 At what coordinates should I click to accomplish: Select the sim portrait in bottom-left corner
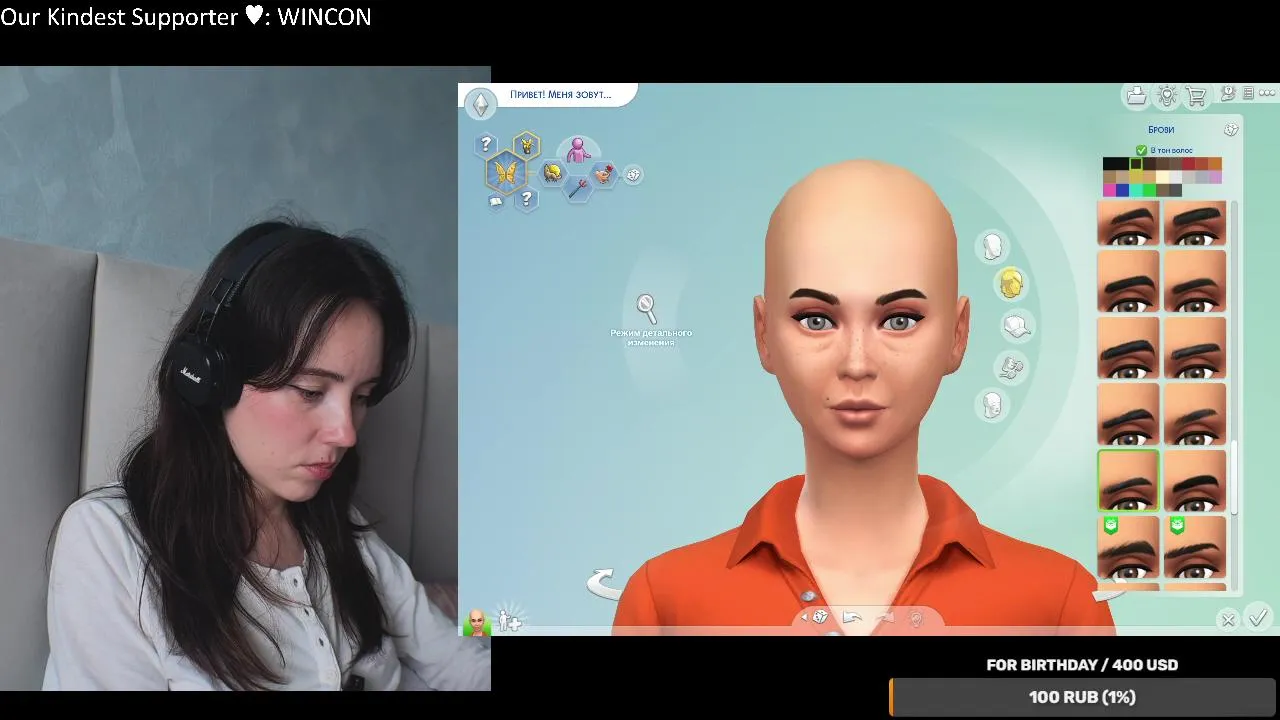pyautogui.click(x=477, y=622)
